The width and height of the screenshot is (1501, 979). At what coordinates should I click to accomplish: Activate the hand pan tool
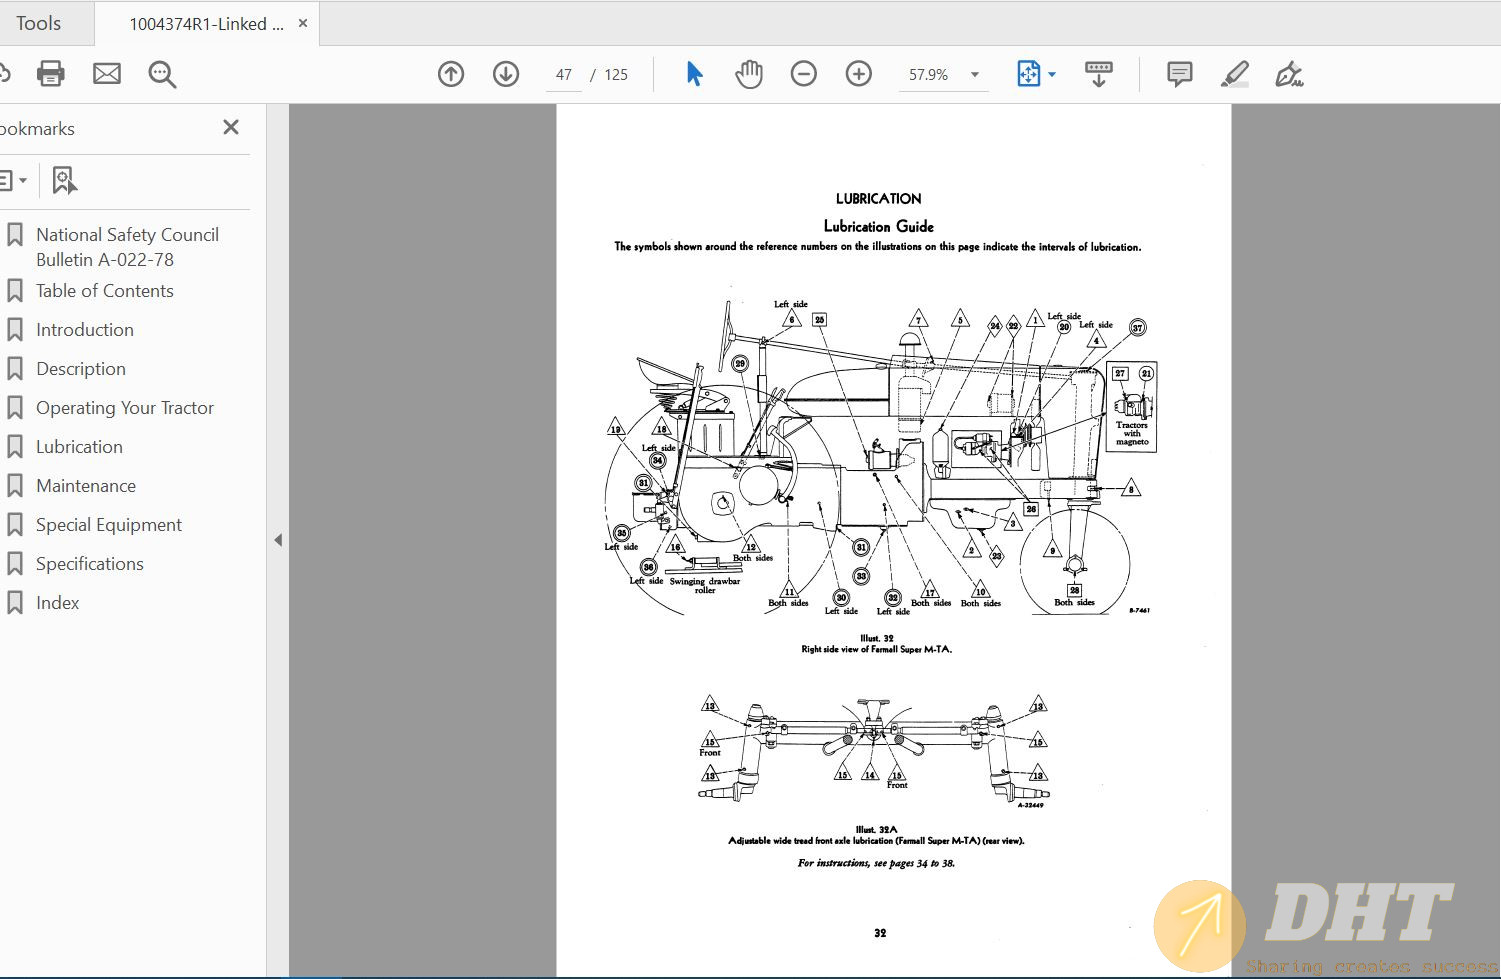pyautogui.click(x=749, y=74)
